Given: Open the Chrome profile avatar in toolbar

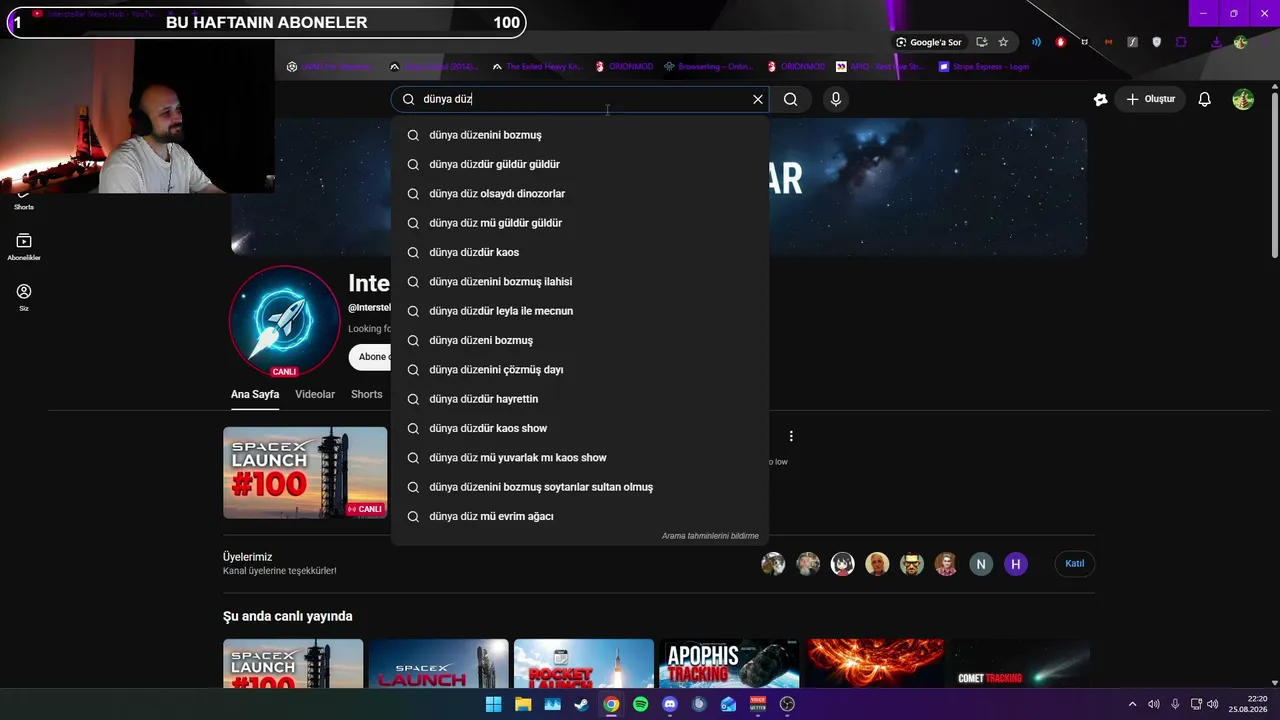Looking at the screenshot, I should tap(1241, 42).
